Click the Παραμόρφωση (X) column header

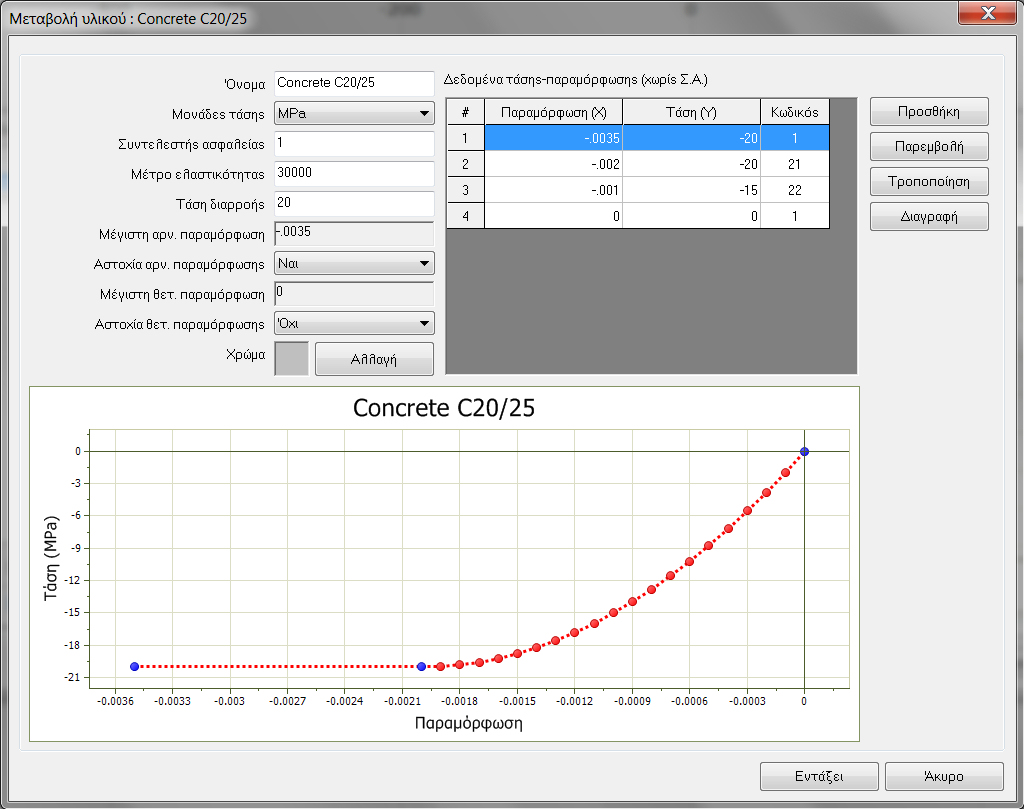(553, 111)
